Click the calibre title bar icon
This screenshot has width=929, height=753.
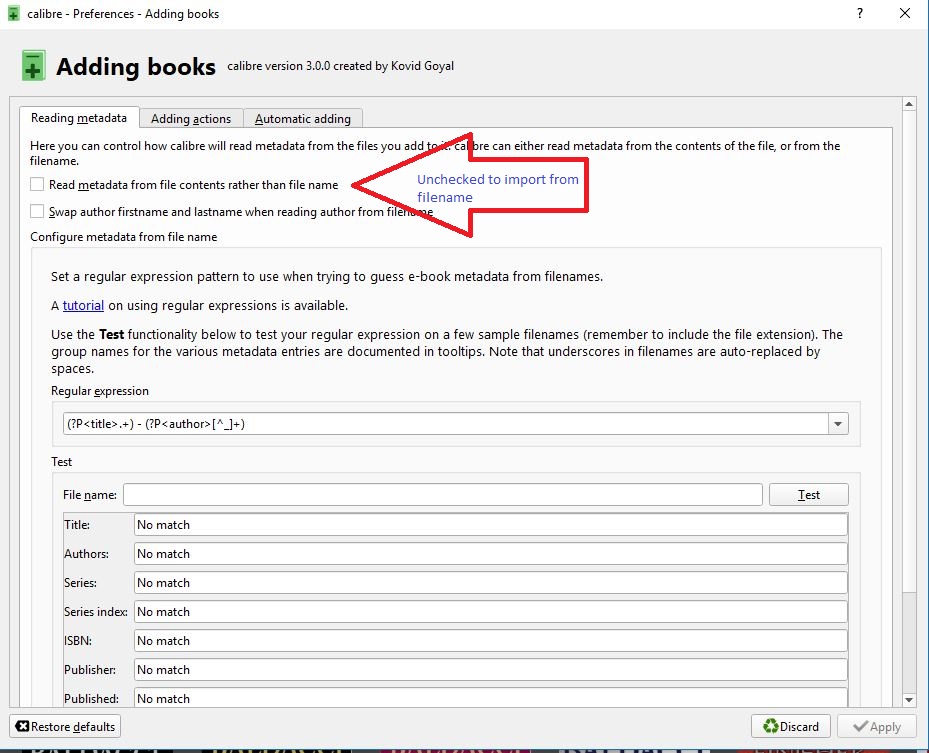click(x=14, y=13)
